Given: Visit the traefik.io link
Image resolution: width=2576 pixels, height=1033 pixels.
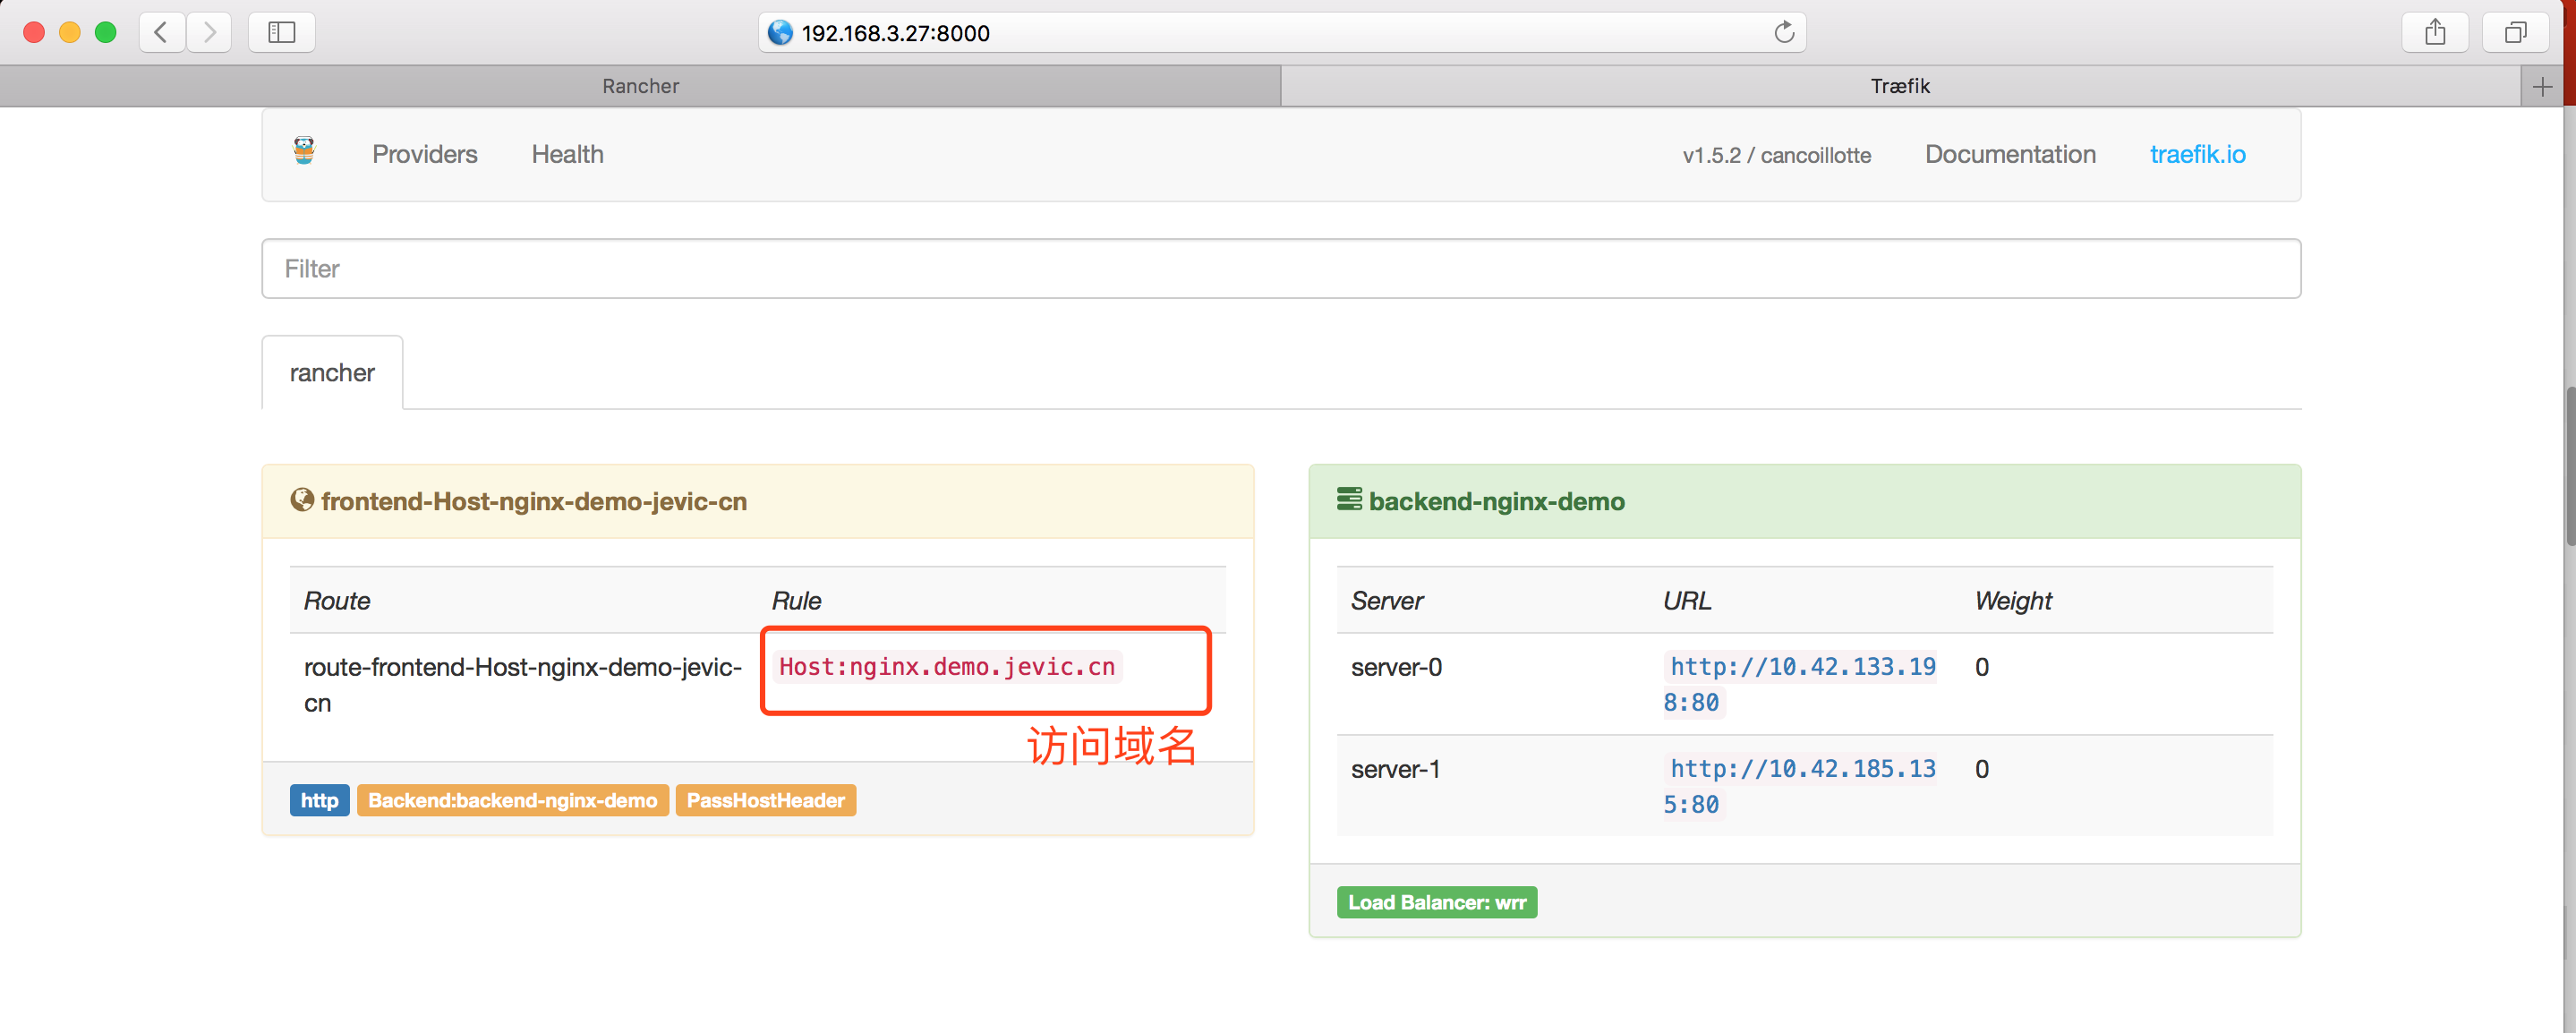Looking at the screenshot, I should [2196, 154].
